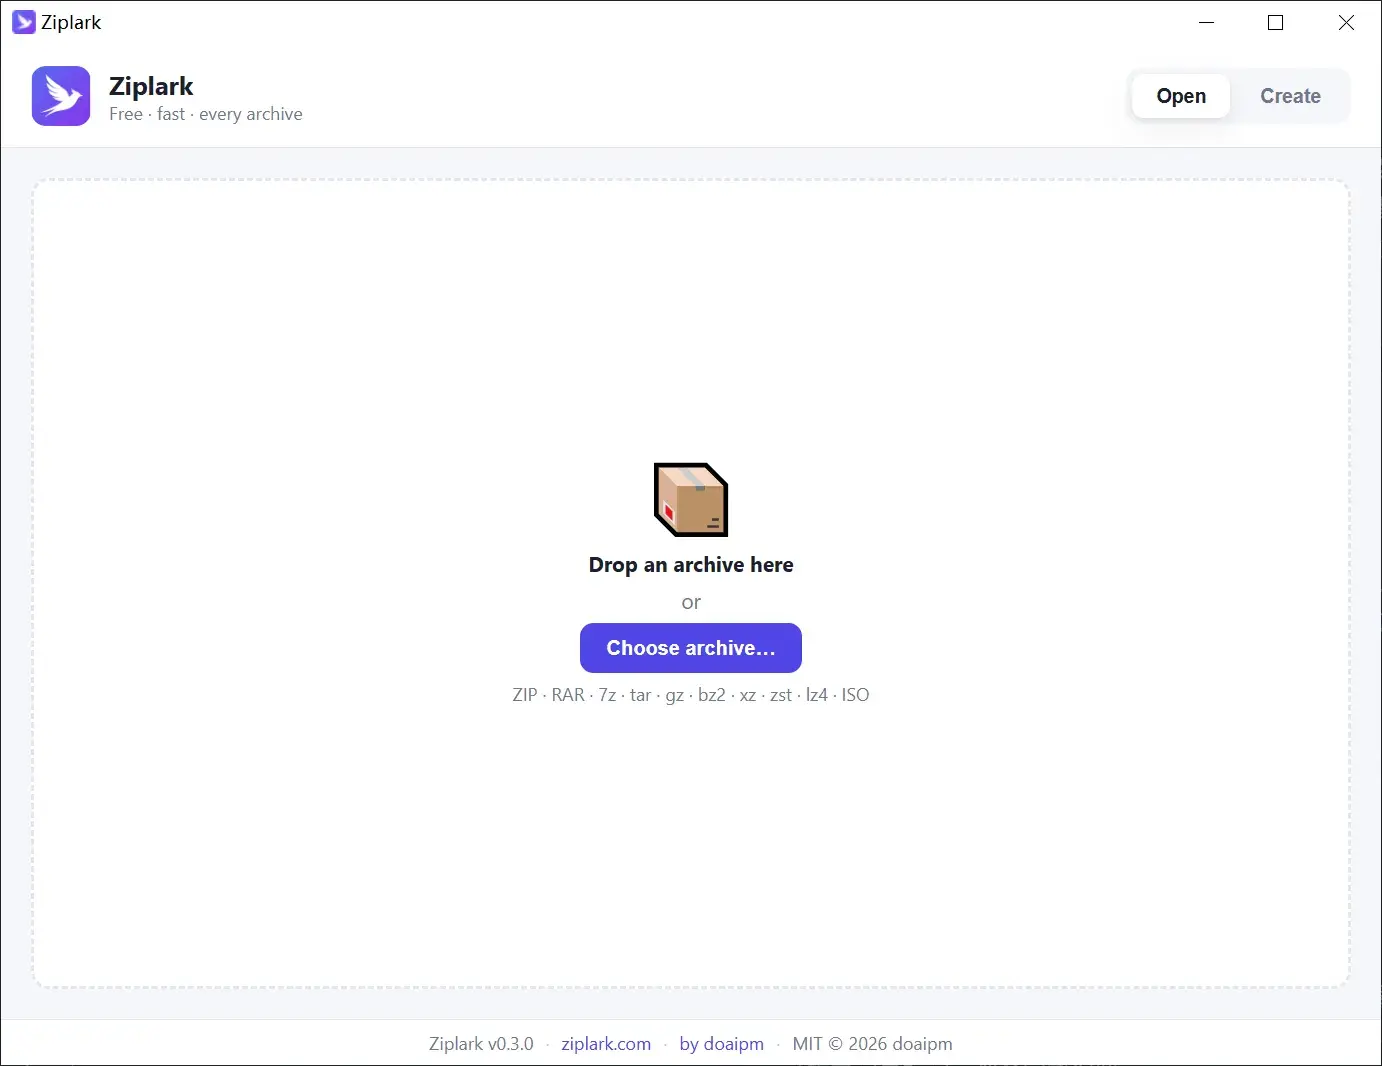The width and height of the screenshot is (1382, 1066).
Task: Click the cardboard package box icon
Action: click(x=691, y=499)
